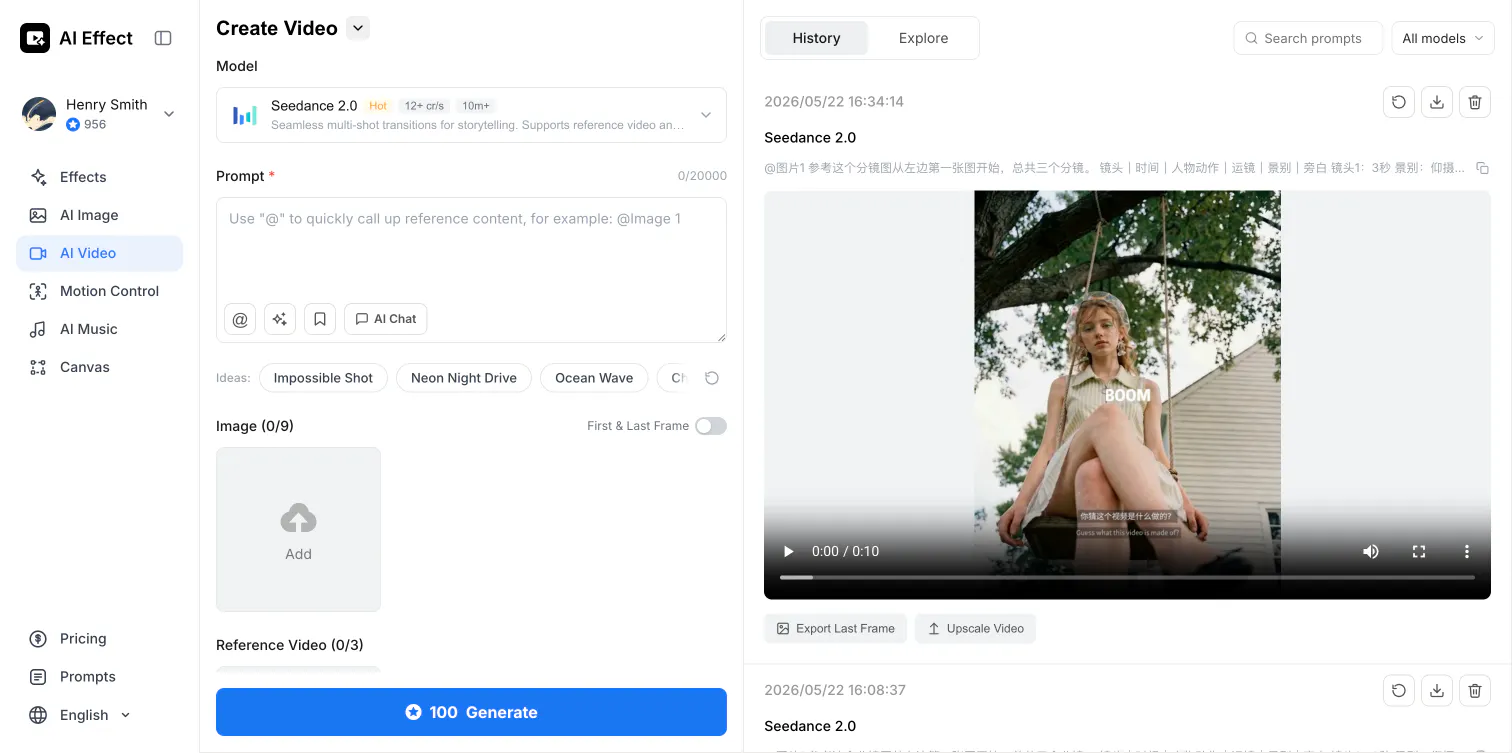Use the Impossible Shot idea

click(323, 378)
